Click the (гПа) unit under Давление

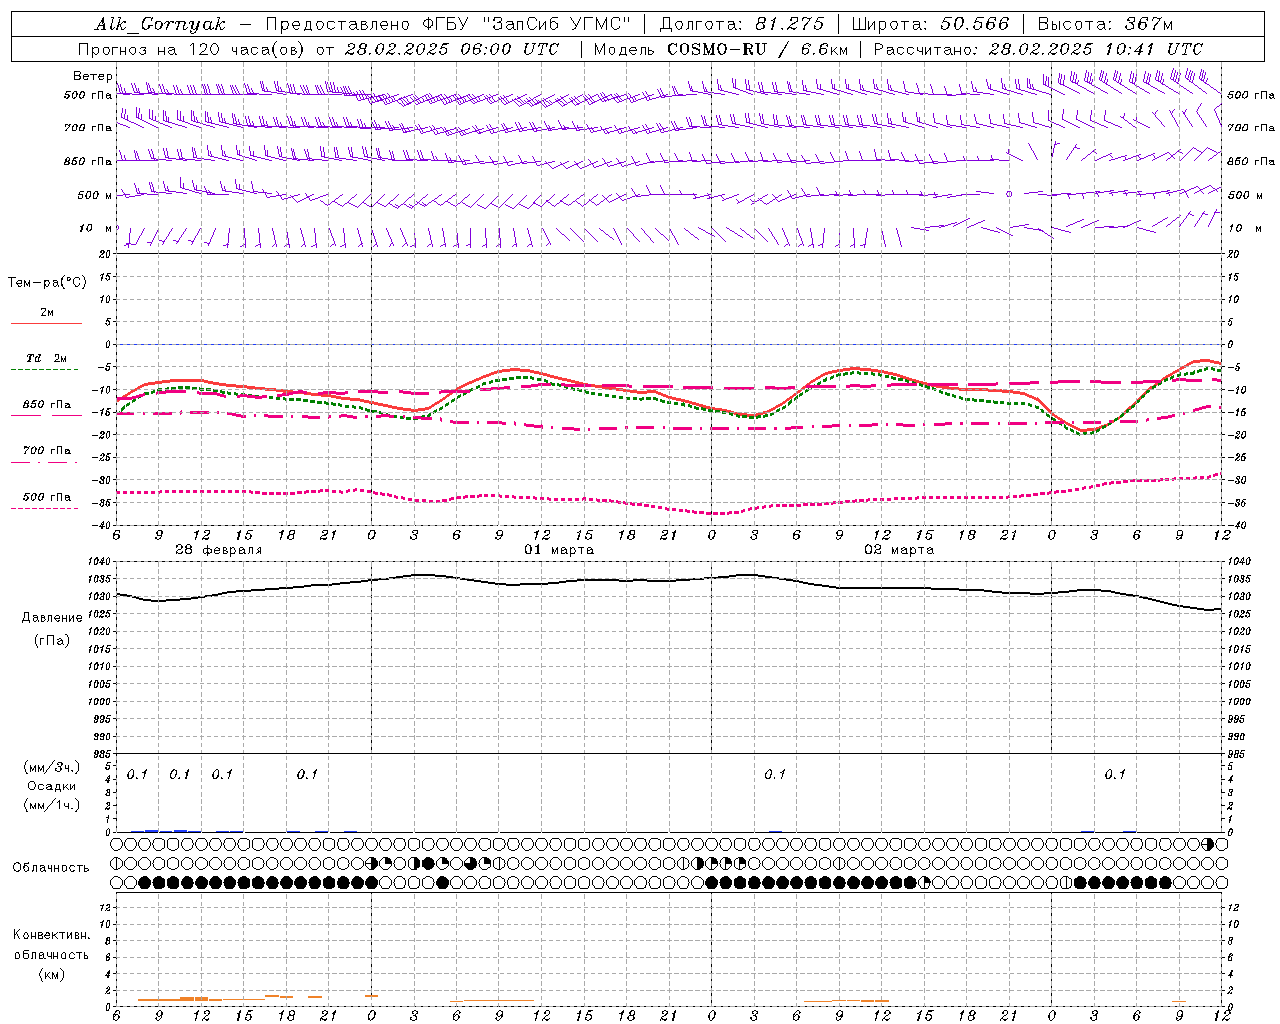[x=51, y=640]
